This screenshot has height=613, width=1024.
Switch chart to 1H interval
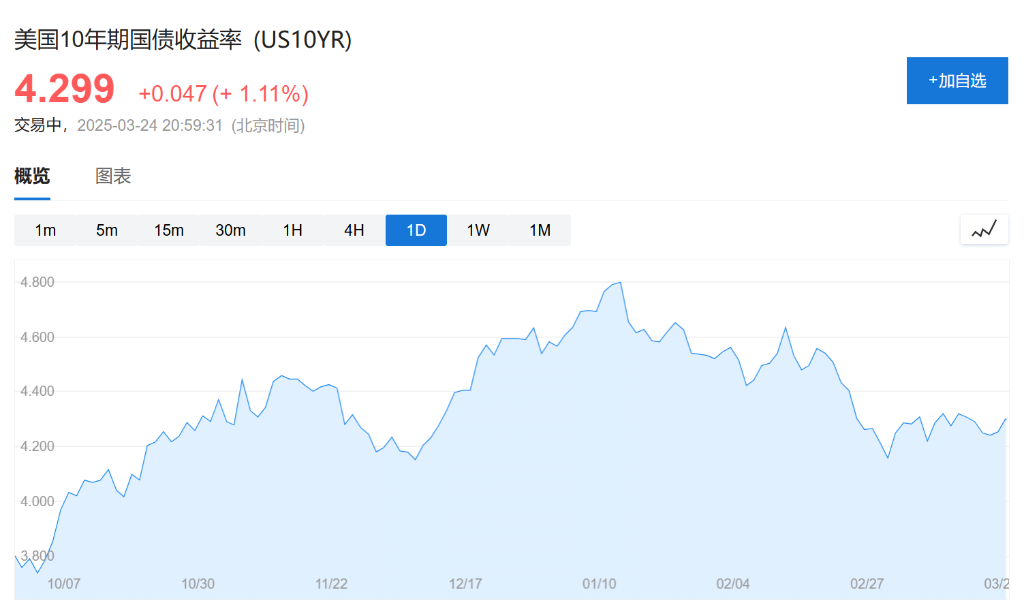292,230
